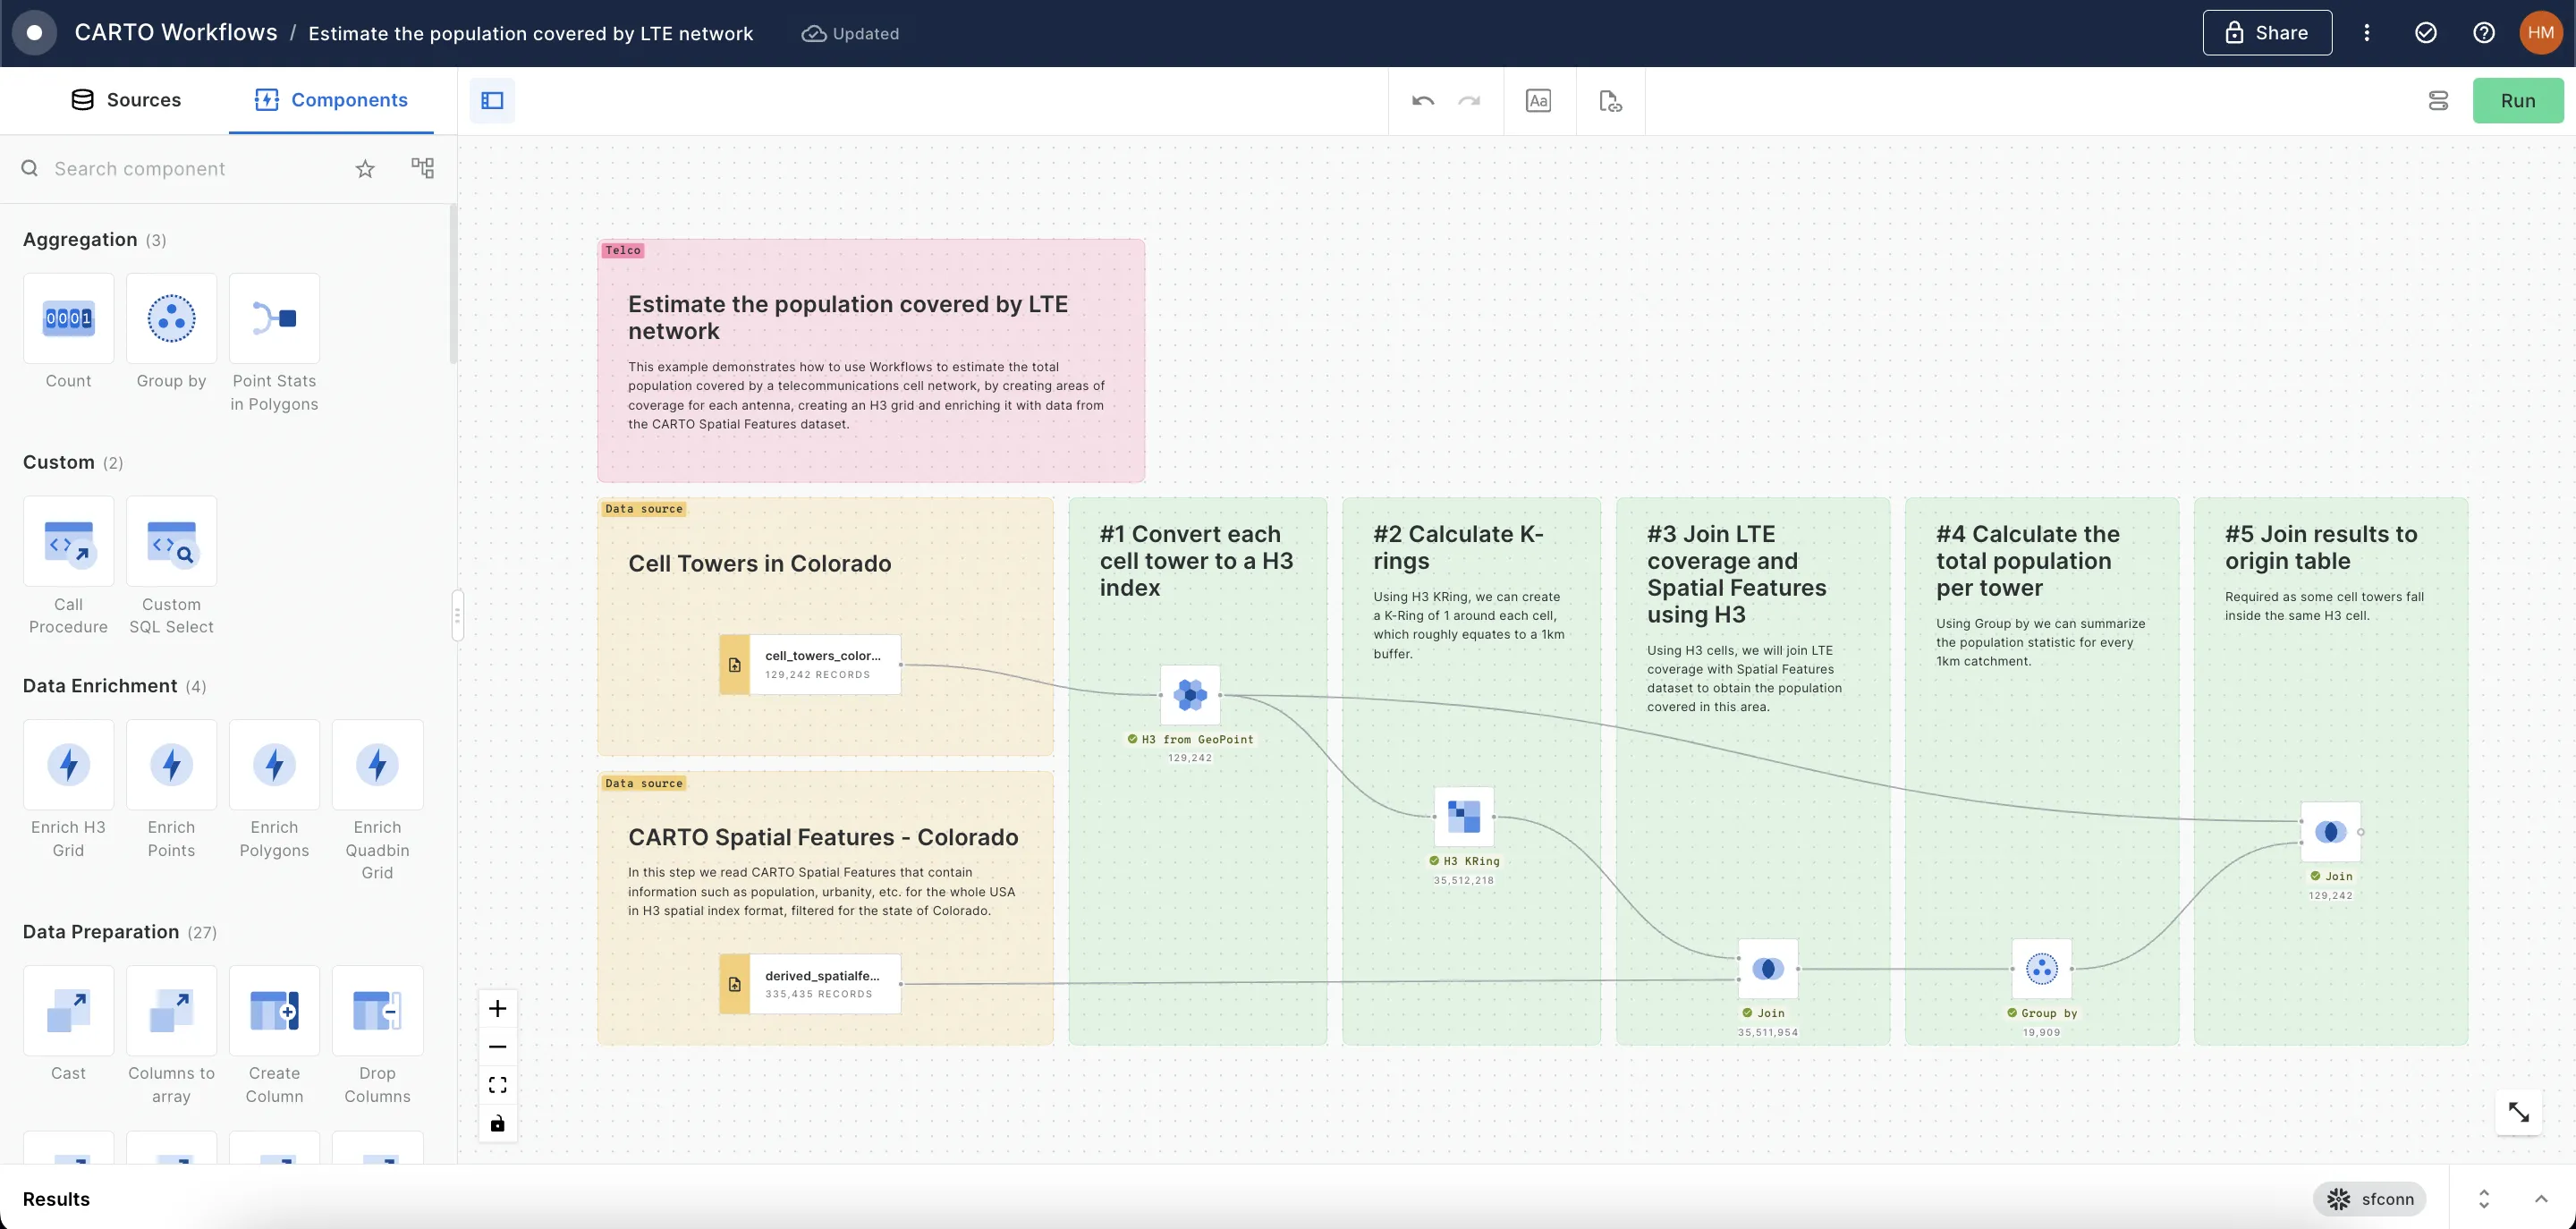Zoom in using the plus control on canvas
The width and height of the screenshot is (2576, 1229).
(497, 1008)
